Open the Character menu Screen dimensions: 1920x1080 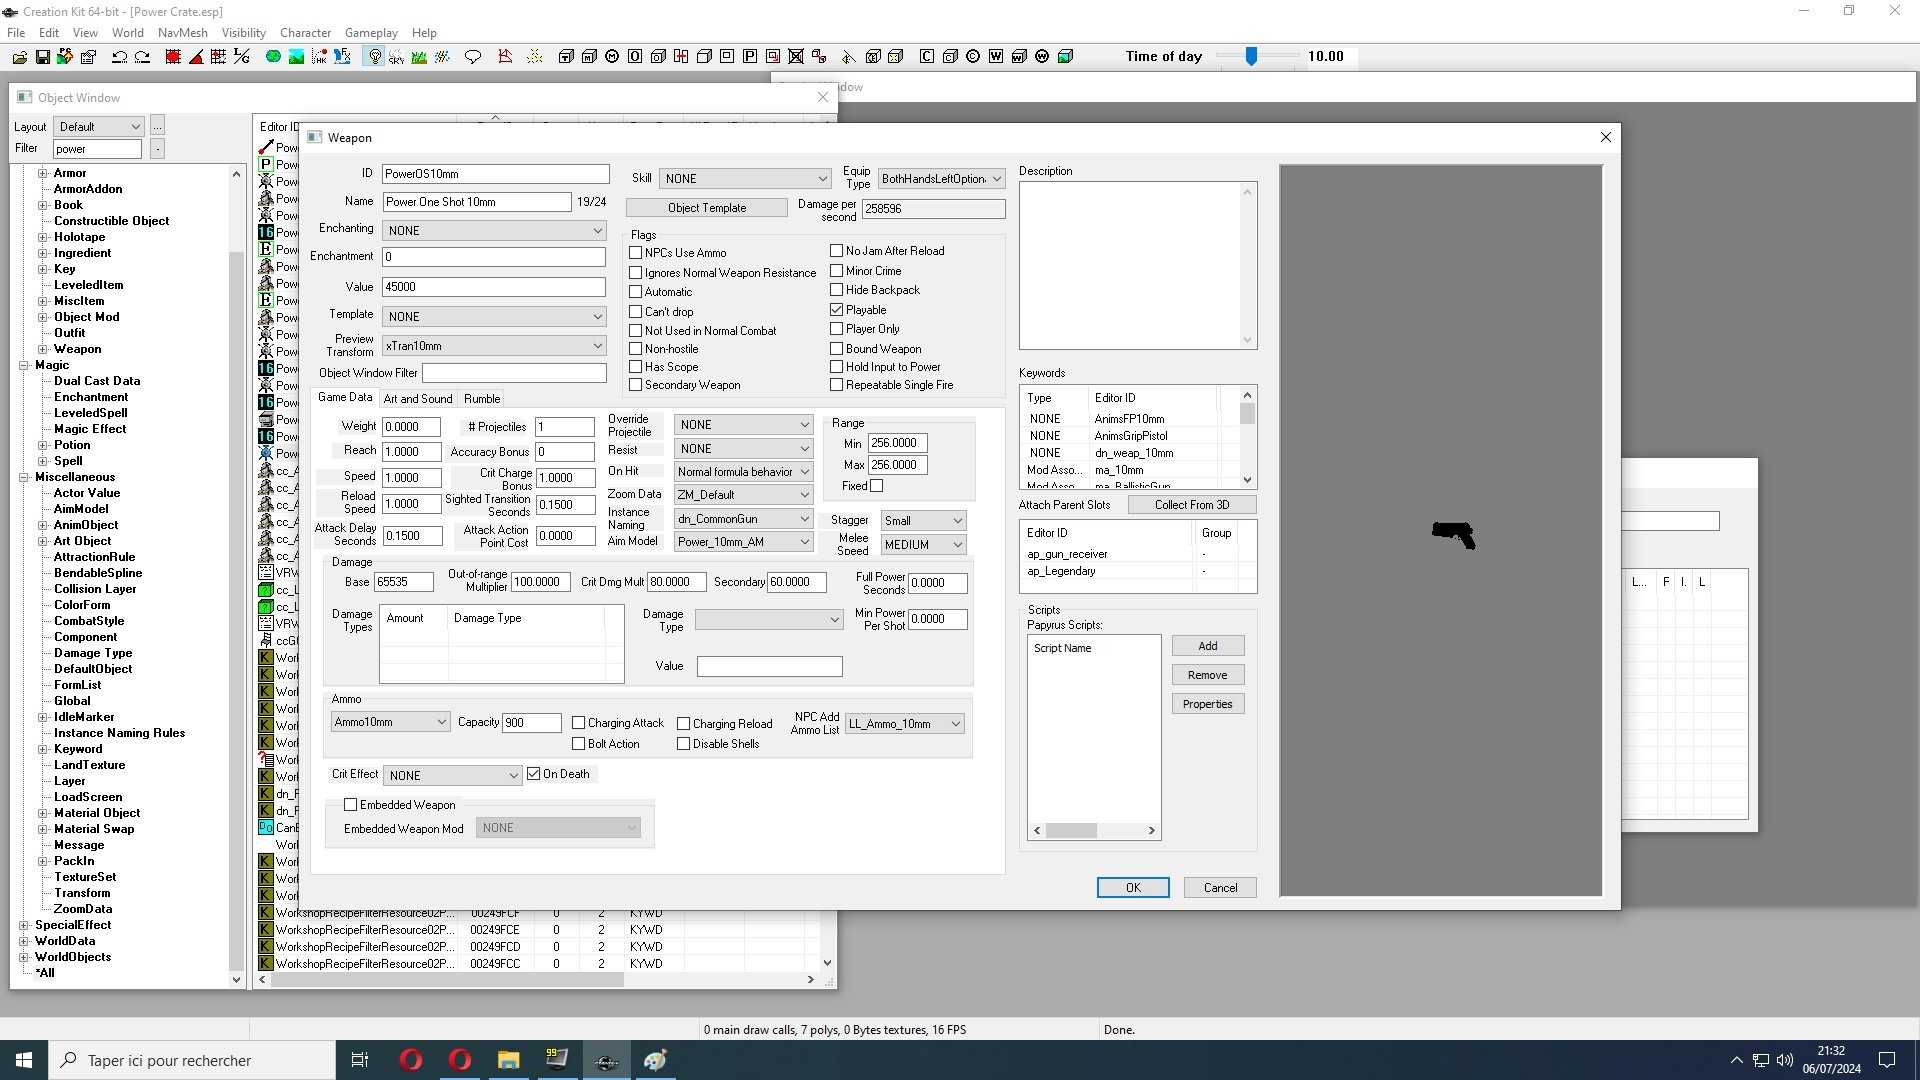pyautogui.click(x=305, y=33)
